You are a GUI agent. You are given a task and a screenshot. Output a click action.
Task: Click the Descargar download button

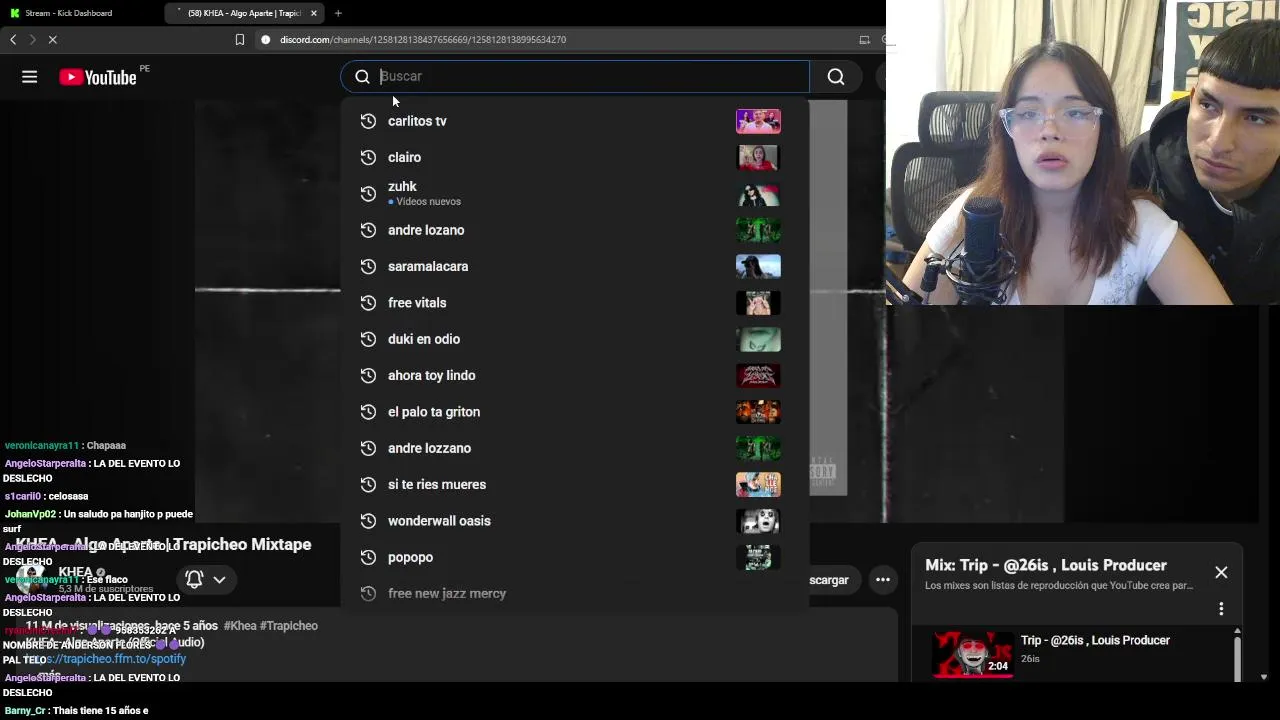[829, 580]
